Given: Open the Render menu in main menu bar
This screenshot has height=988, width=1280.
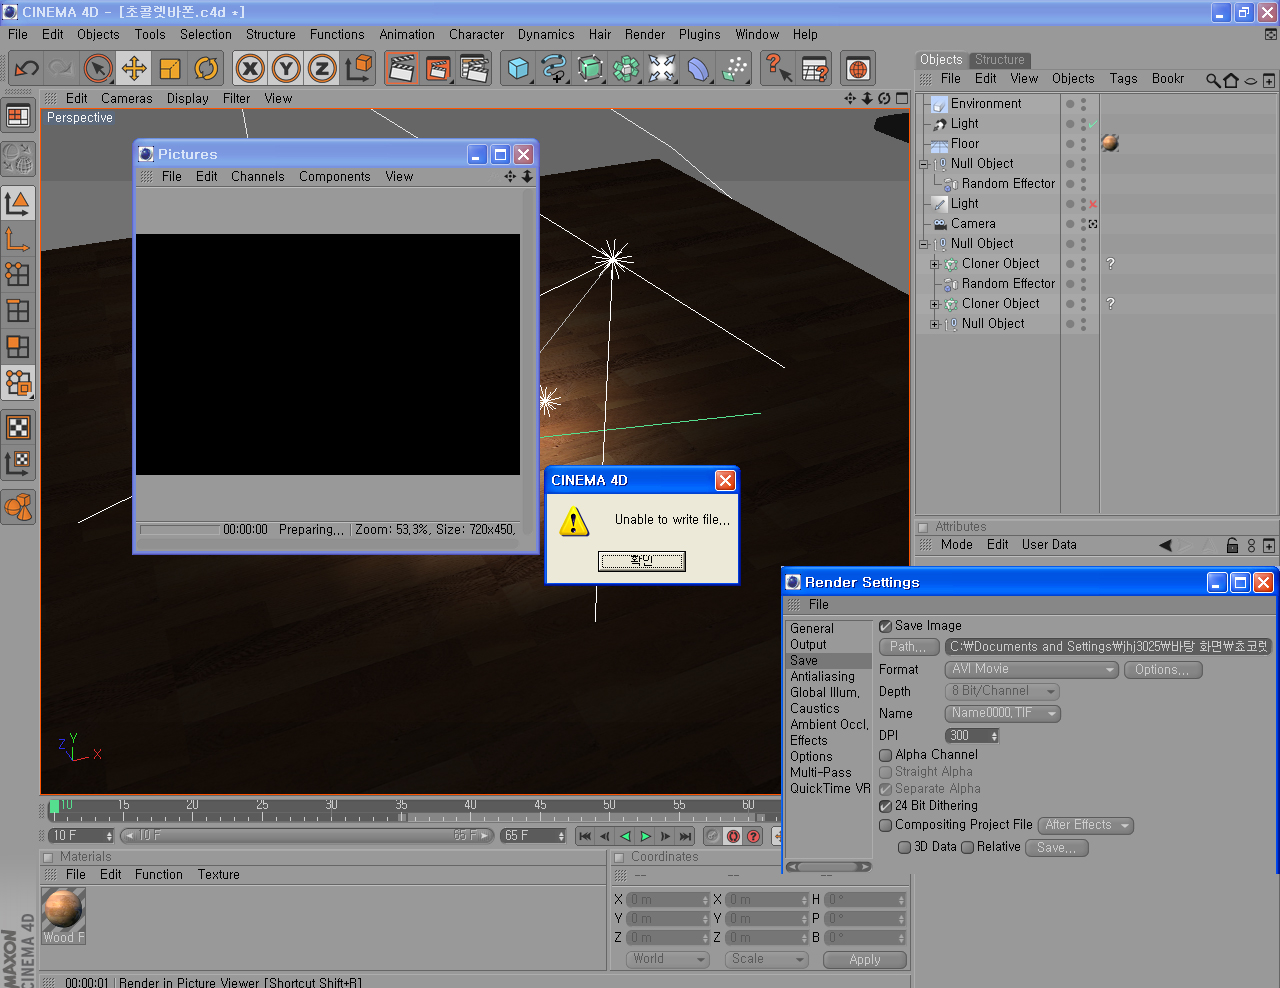Looking at the screenshot, I should pos(645,34).
